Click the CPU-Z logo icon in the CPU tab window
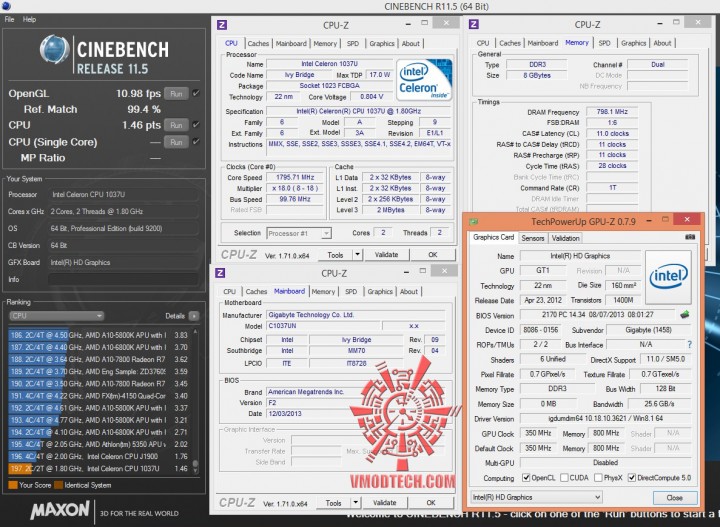 click(222, 25)
